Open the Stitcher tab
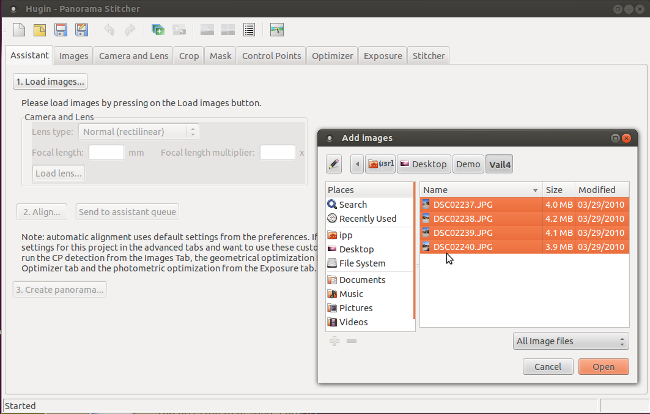650x414 pixels. [x=428, y=56]
